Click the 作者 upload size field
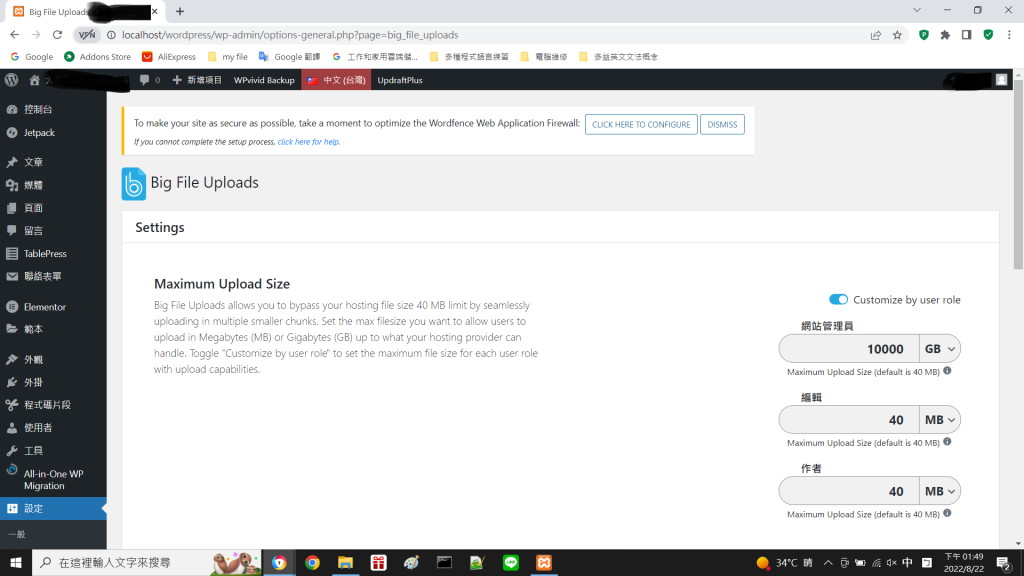1024x576 pixels. tap(849, 491)
